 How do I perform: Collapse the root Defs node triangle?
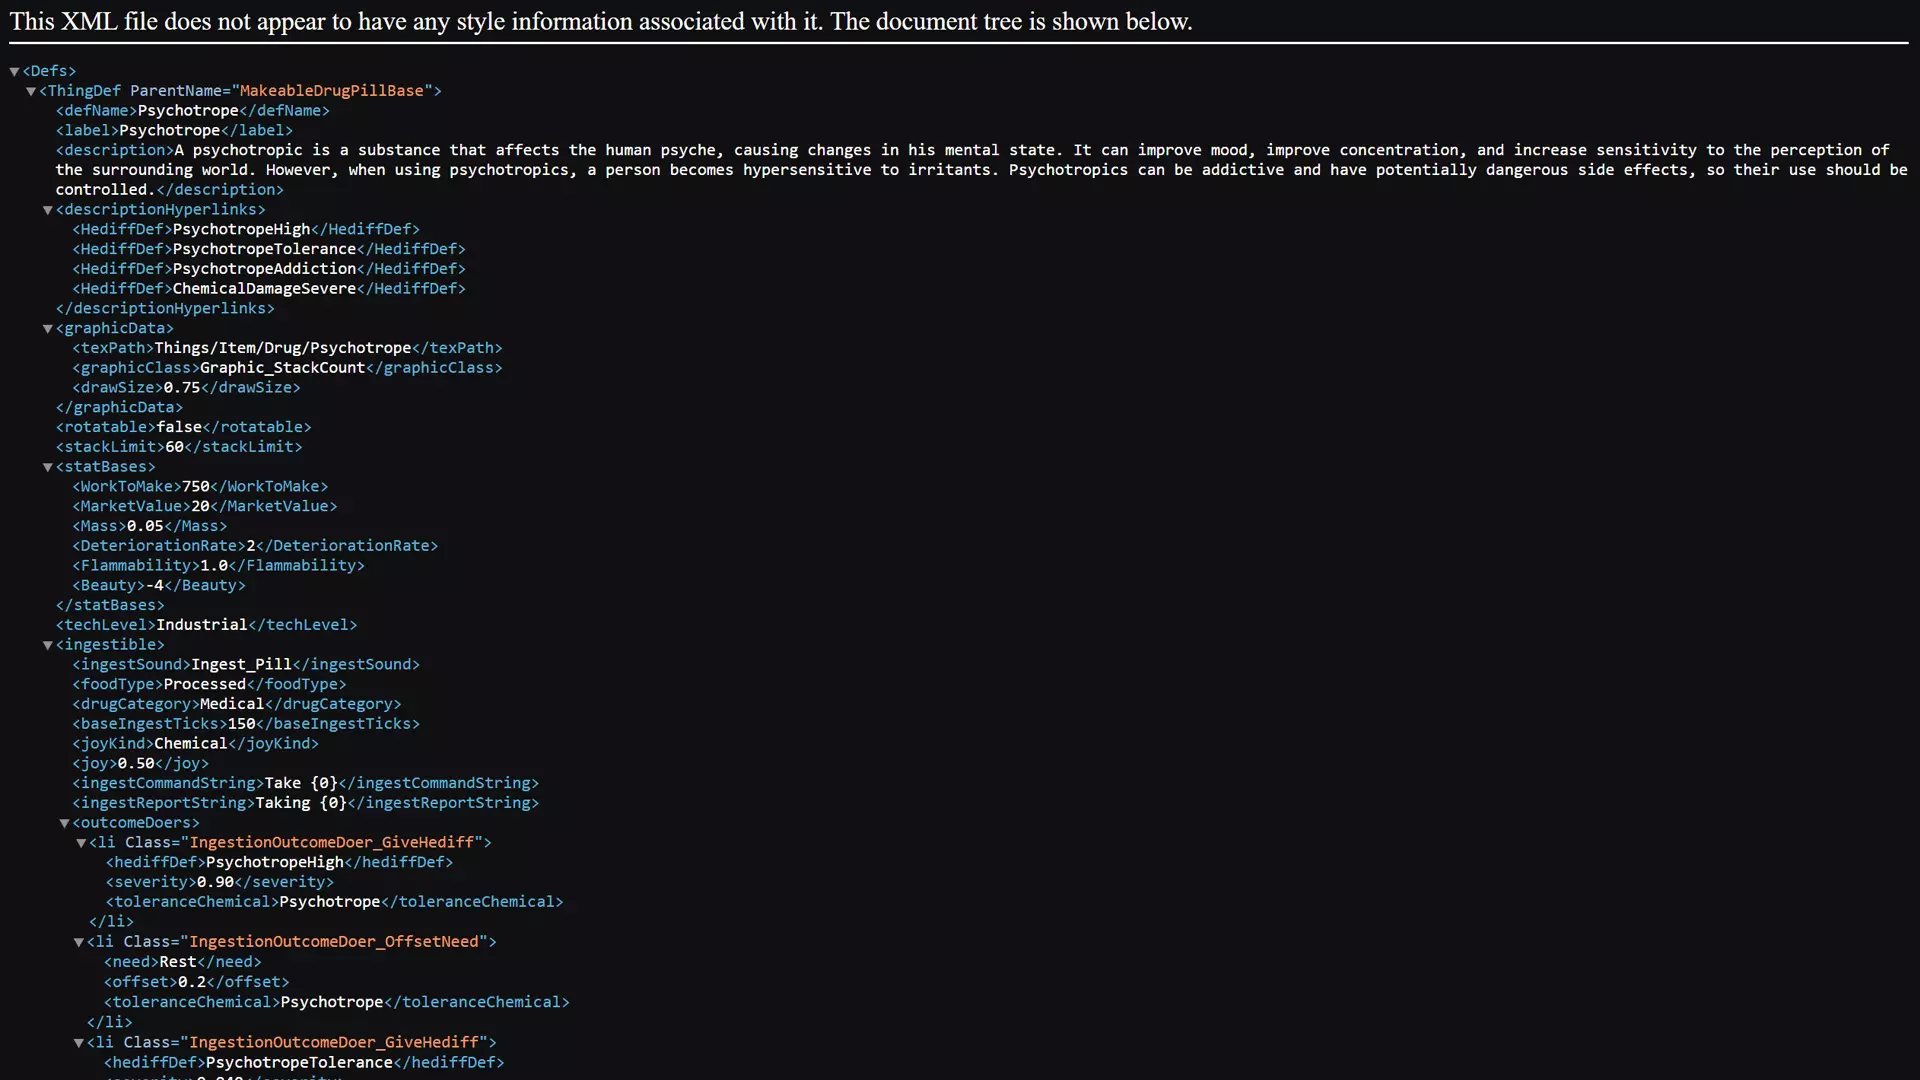(14, 71)
